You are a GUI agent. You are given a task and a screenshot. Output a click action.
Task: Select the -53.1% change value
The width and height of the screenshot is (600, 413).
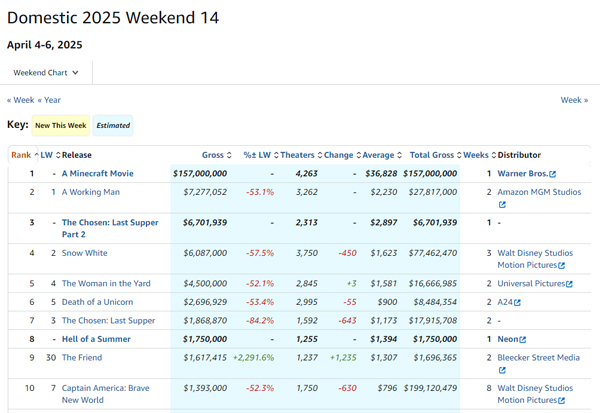click(x=260, y=192)
